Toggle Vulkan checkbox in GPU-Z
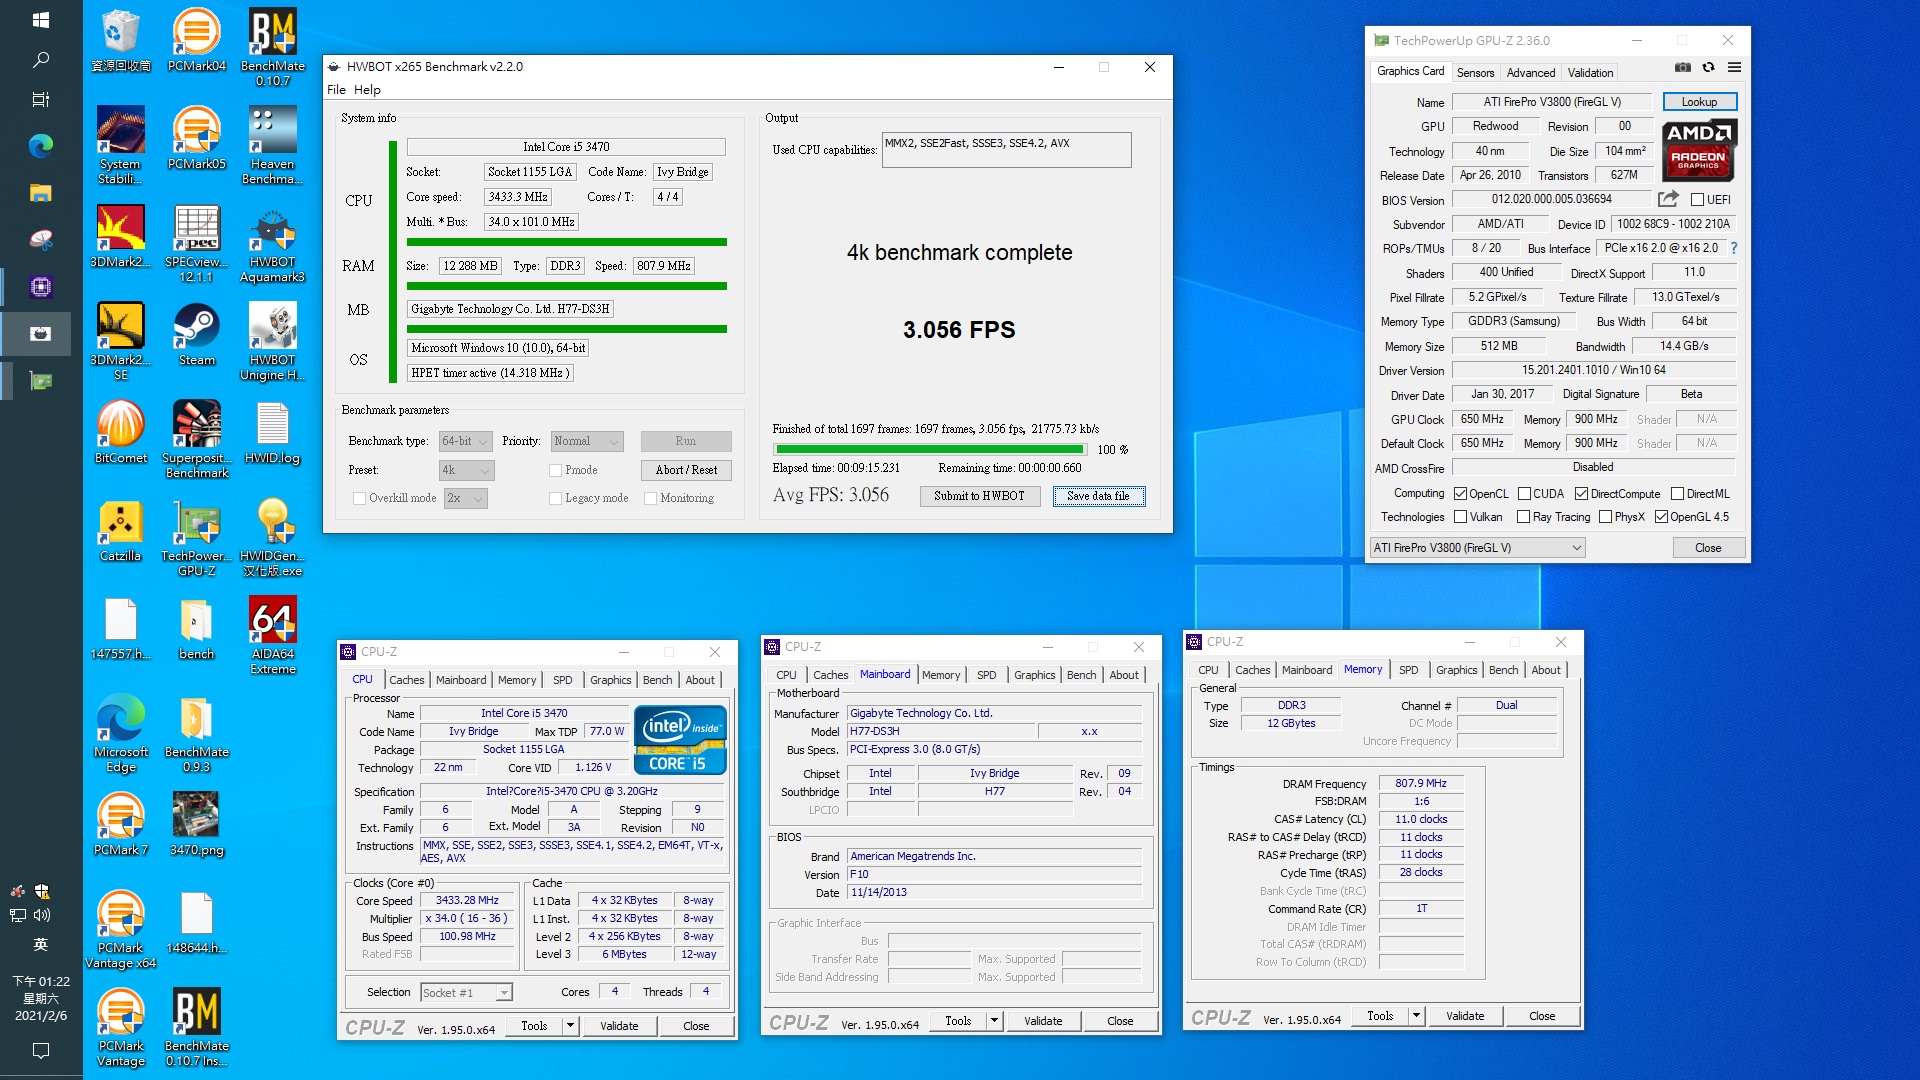The height and width of the screenshot is (1080, 1920). pos(1460,517)
